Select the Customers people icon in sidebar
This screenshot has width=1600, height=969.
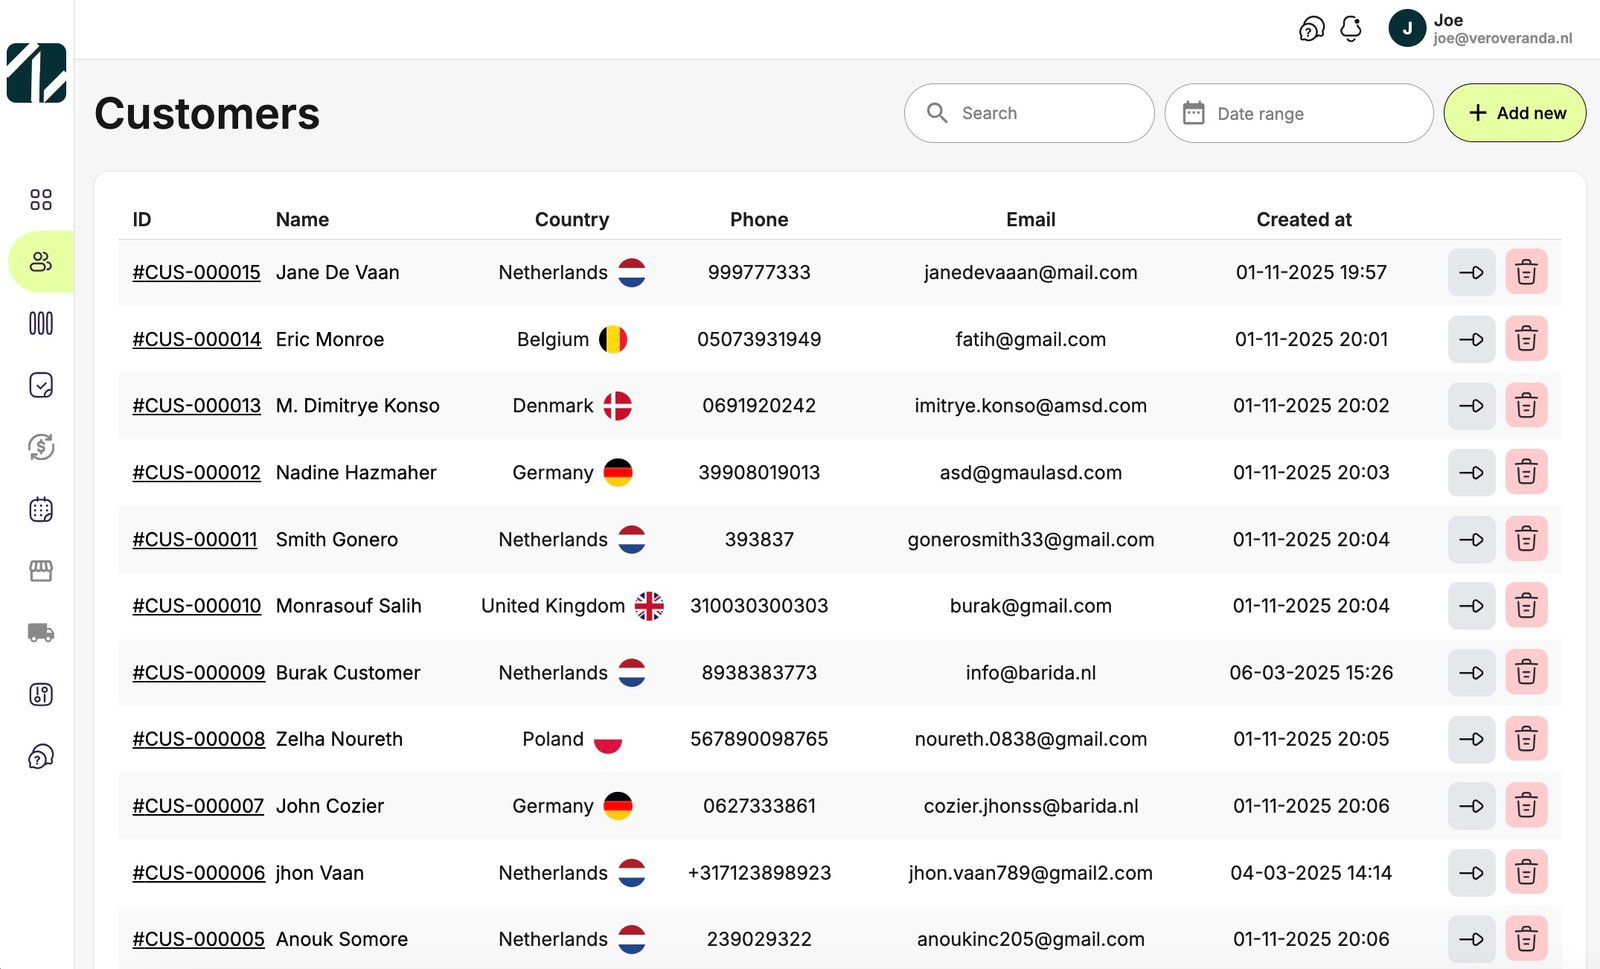click(41, 262)
